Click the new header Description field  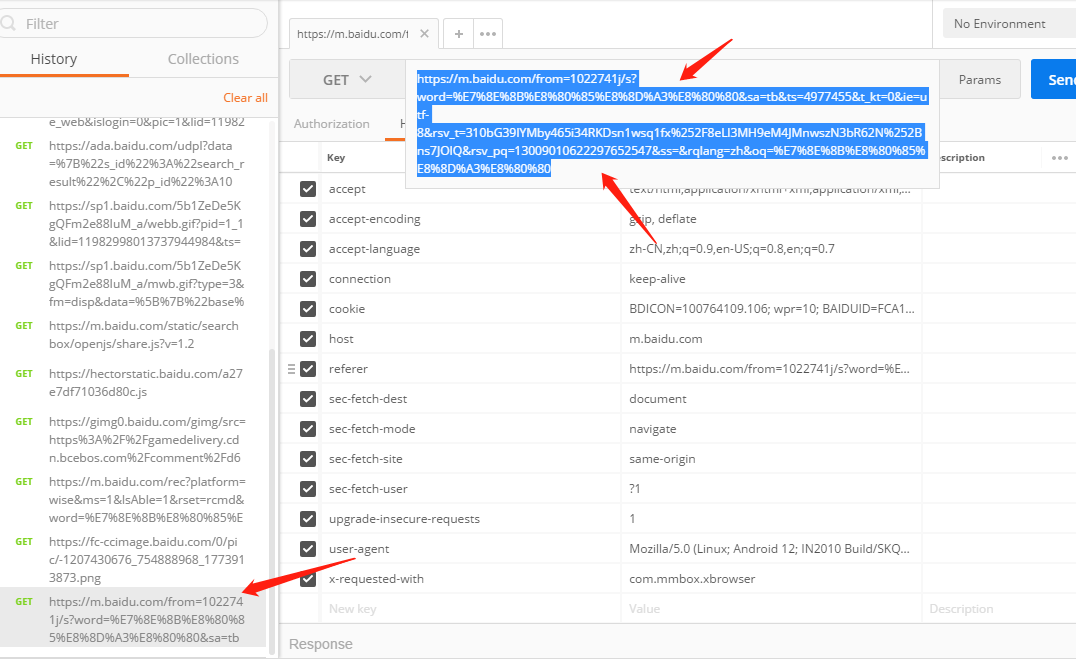click(998, 609)
